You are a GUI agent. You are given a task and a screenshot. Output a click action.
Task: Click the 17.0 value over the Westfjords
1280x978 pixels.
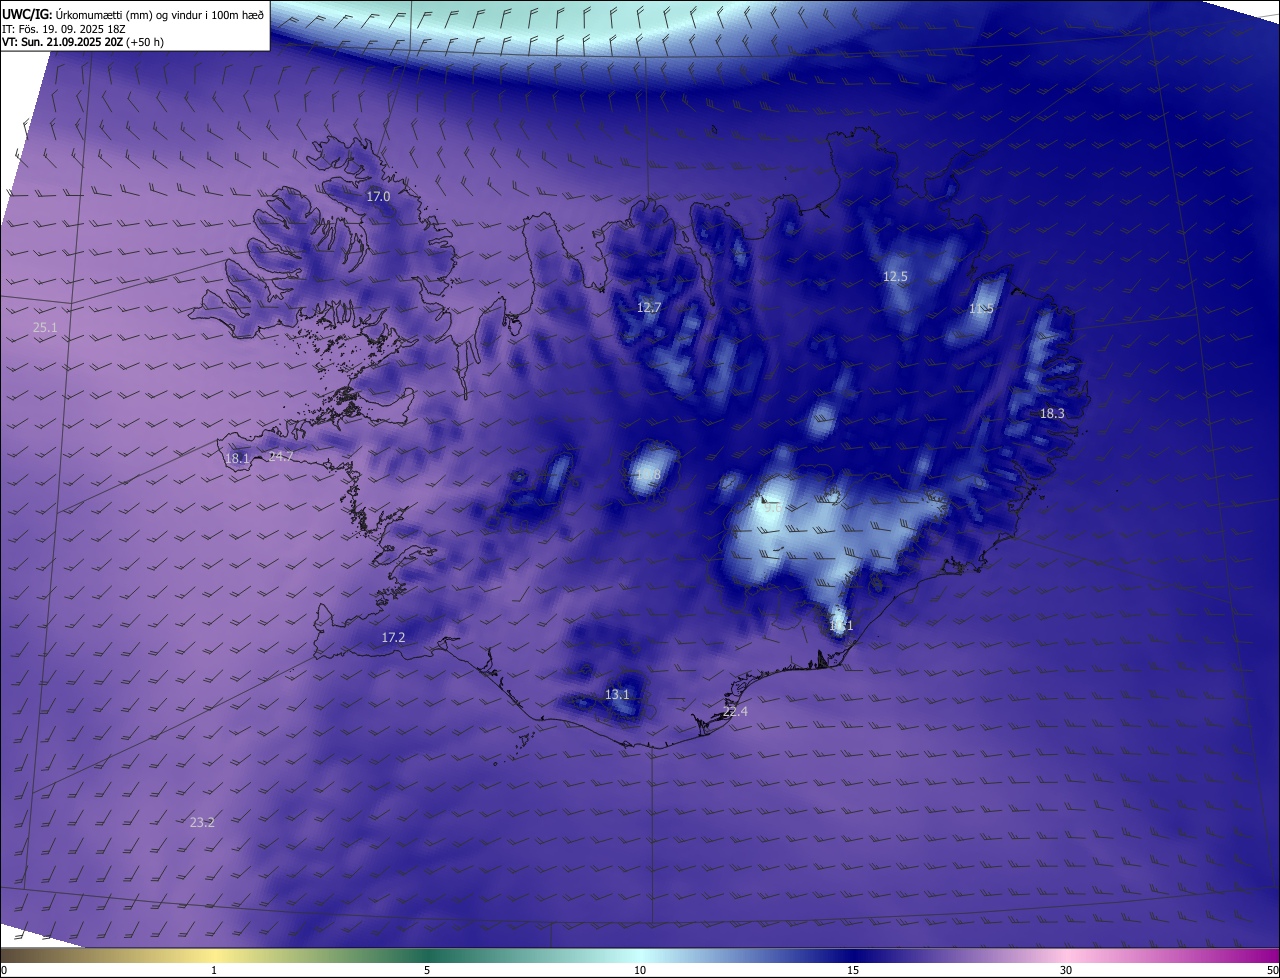click(378, 197)
